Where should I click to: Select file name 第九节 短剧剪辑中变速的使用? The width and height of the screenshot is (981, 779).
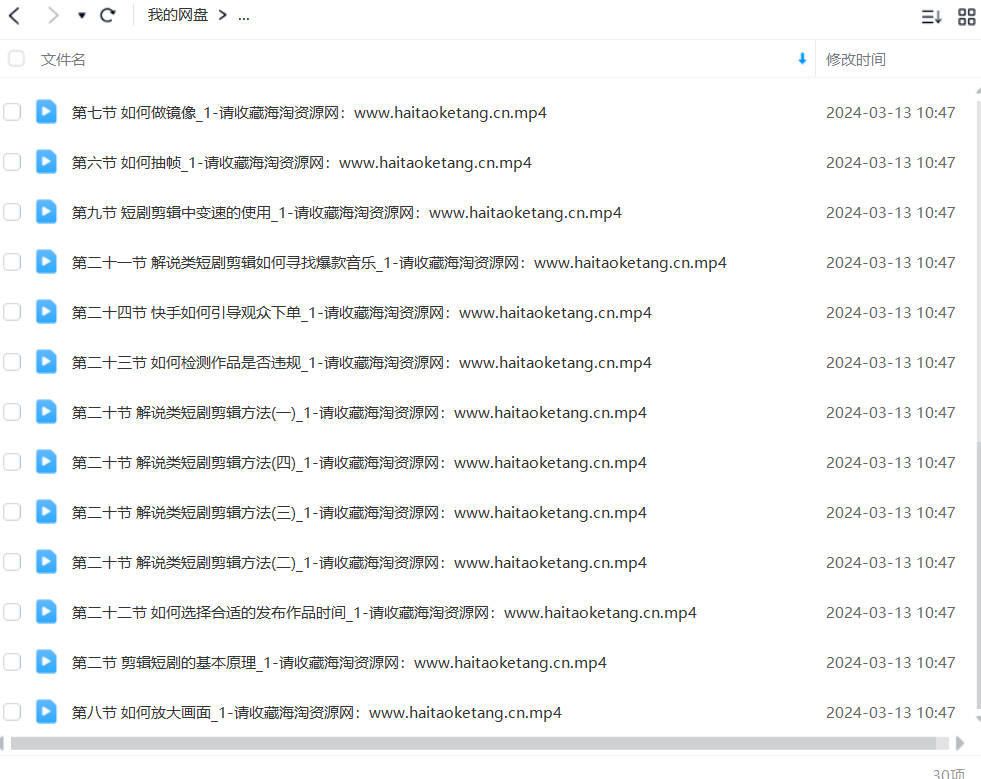click(347, 213)
